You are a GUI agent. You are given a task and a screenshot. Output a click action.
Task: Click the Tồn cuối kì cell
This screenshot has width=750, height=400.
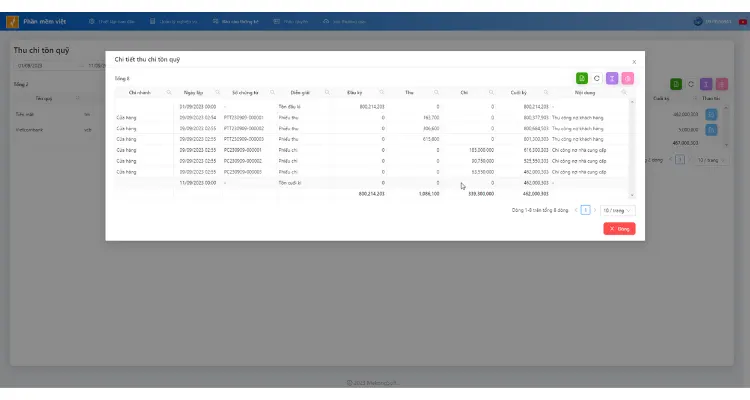click(x=290, y=183)
